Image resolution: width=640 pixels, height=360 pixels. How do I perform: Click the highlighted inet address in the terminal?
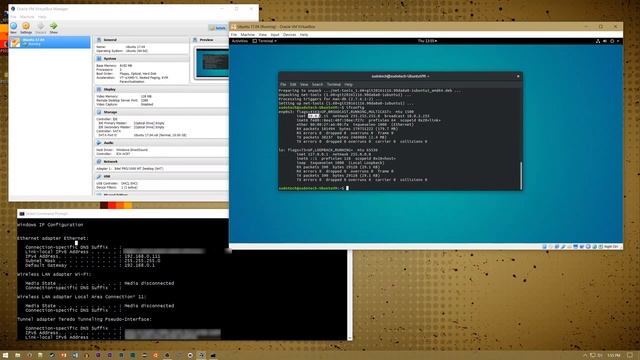(313, 116)
